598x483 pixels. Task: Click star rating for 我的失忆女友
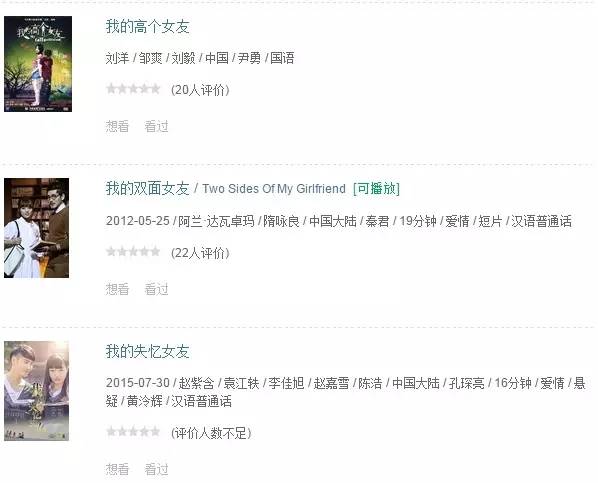133,432
